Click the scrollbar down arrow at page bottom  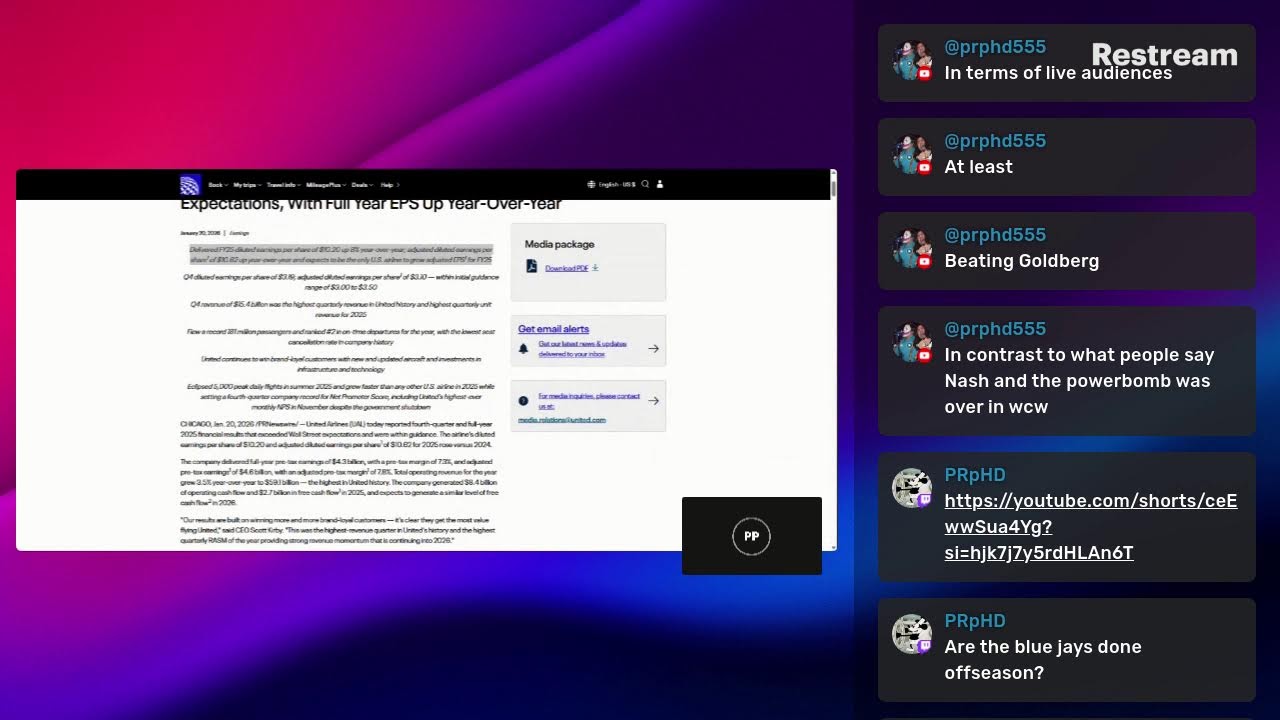[834, 546]
